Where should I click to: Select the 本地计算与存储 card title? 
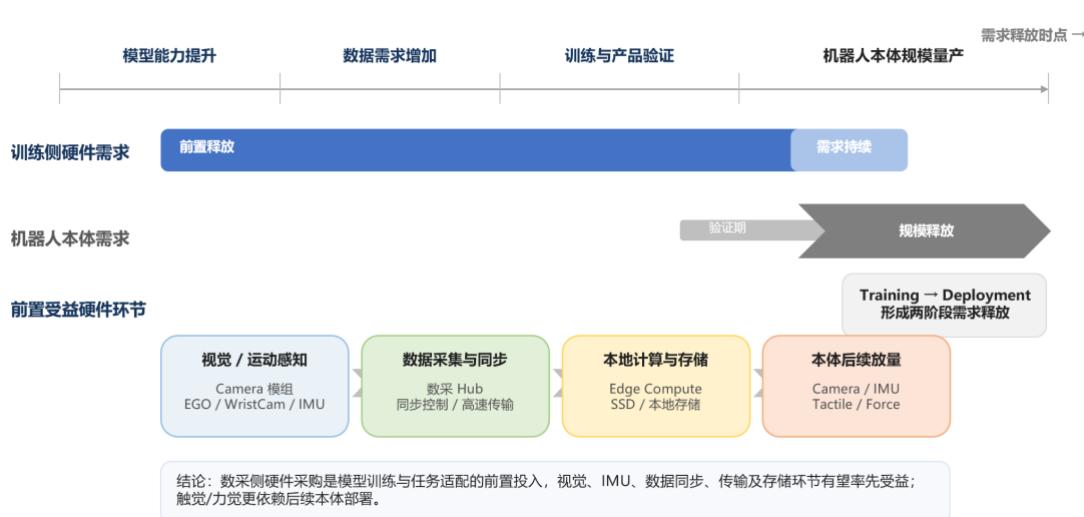click(x=655, y=360)
